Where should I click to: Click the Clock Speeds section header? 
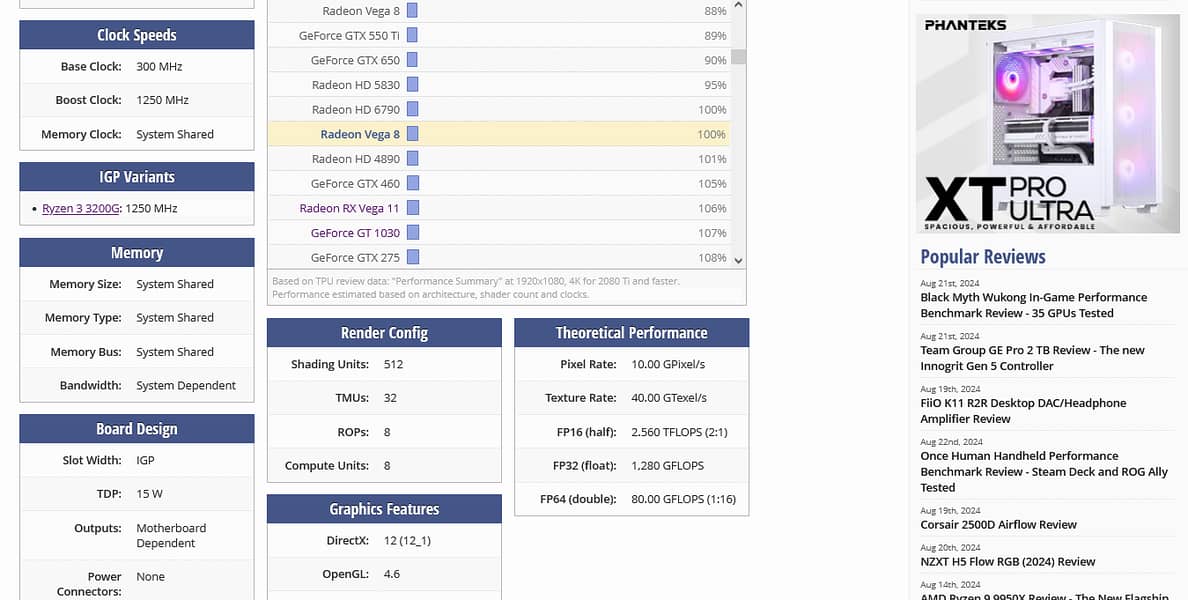tap(136, 35)
